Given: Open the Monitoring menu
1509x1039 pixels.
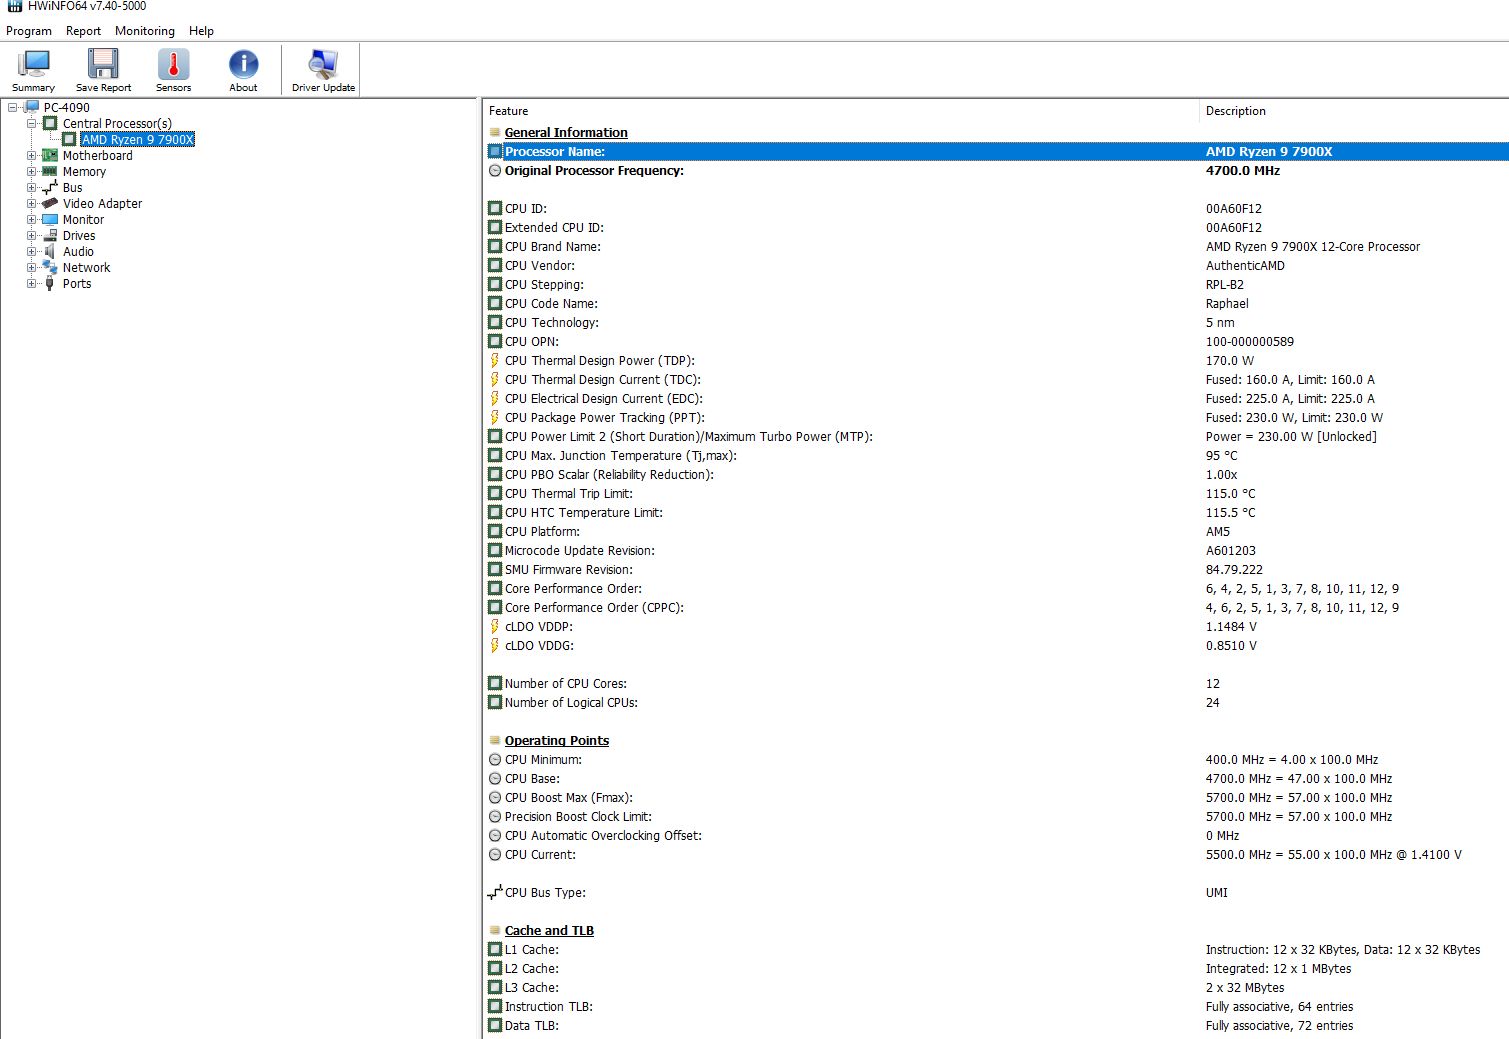Looking at the screenshot, I should point(145,31).
